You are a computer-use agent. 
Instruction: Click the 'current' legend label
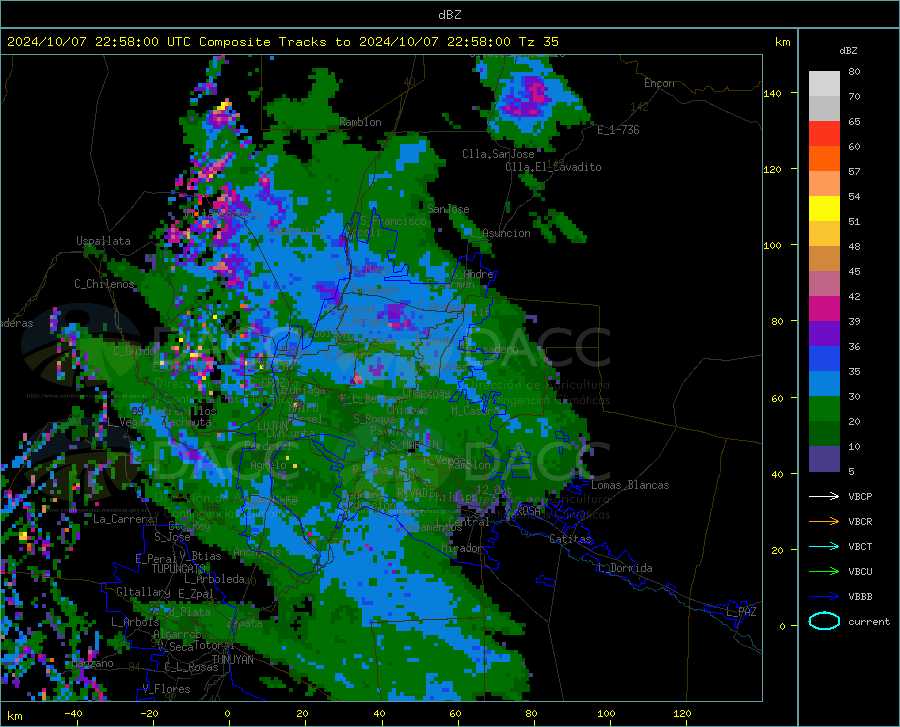click(x=869, y=621)
